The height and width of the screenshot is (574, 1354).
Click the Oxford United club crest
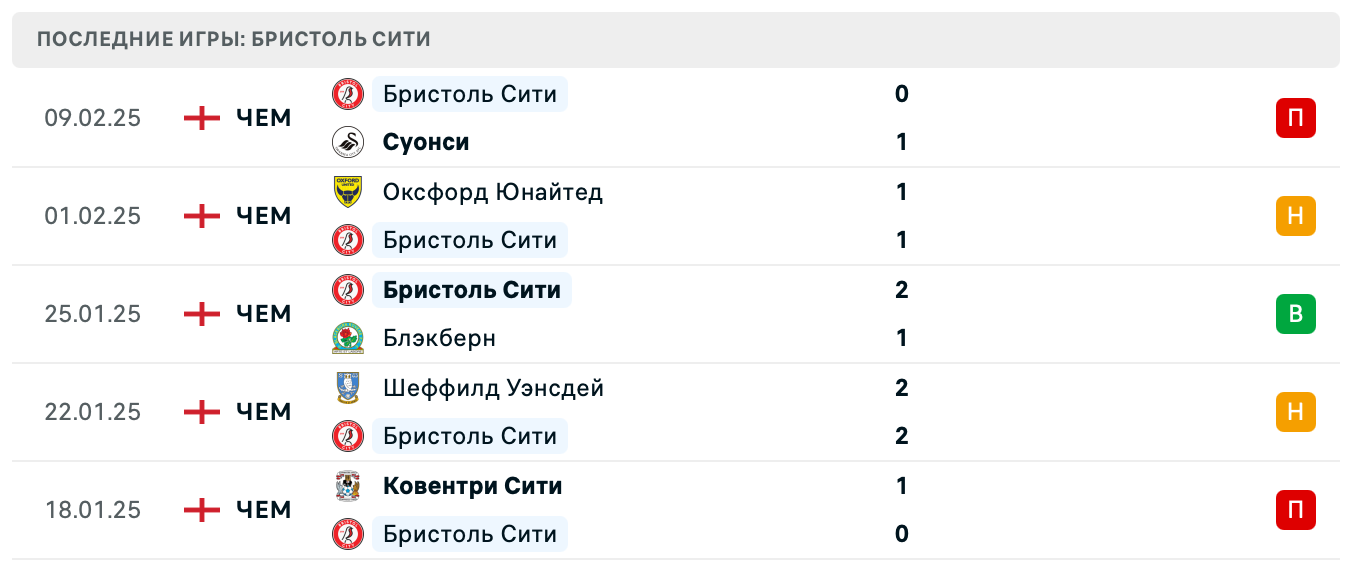348,191
